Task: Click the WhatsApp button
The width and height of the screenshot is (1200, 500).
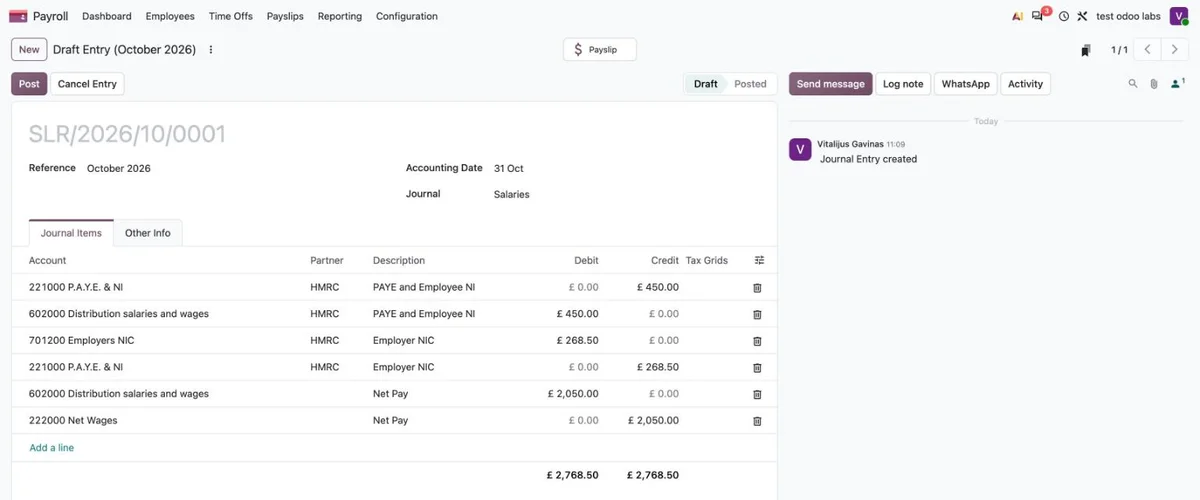Action: tap(966, 84)
